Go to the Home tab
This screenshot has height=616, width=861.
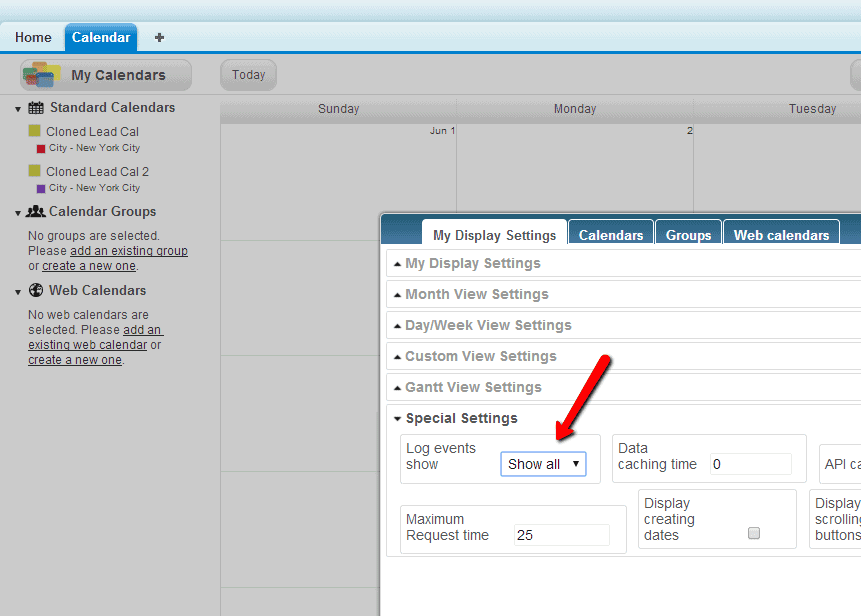pyautogui.click(x=33, y=38)
